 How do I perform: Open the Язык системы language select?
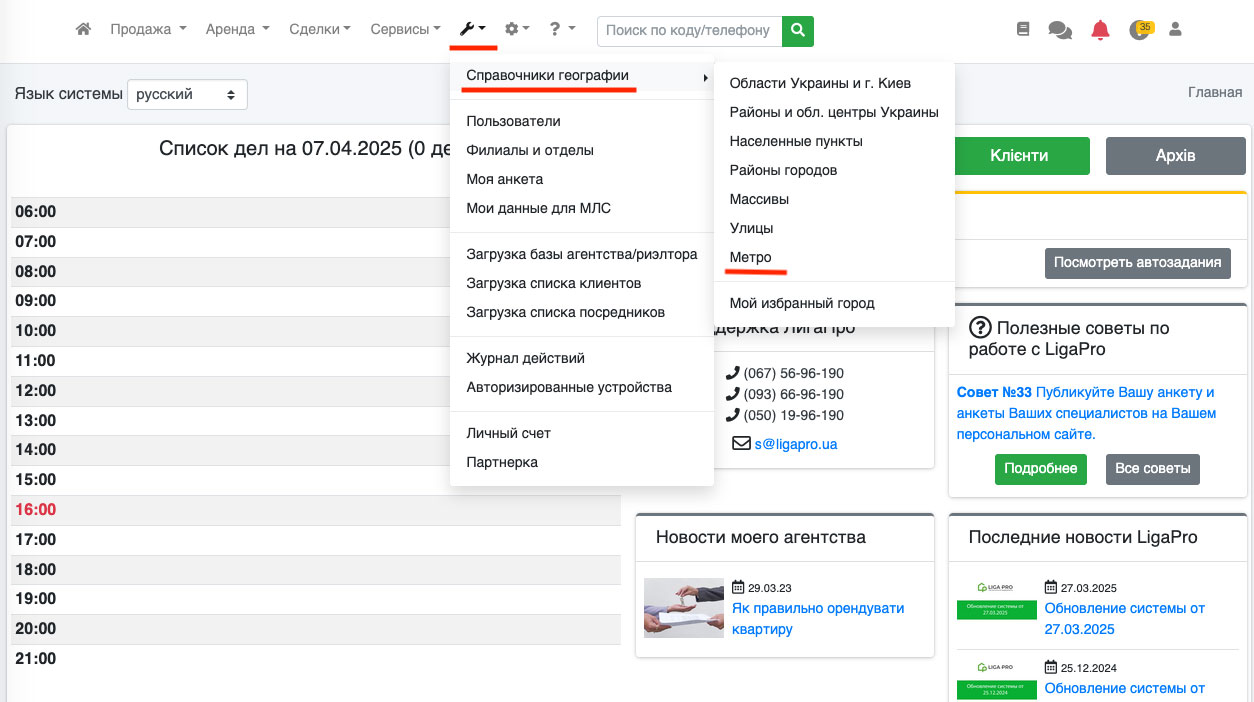pos(187,94)
